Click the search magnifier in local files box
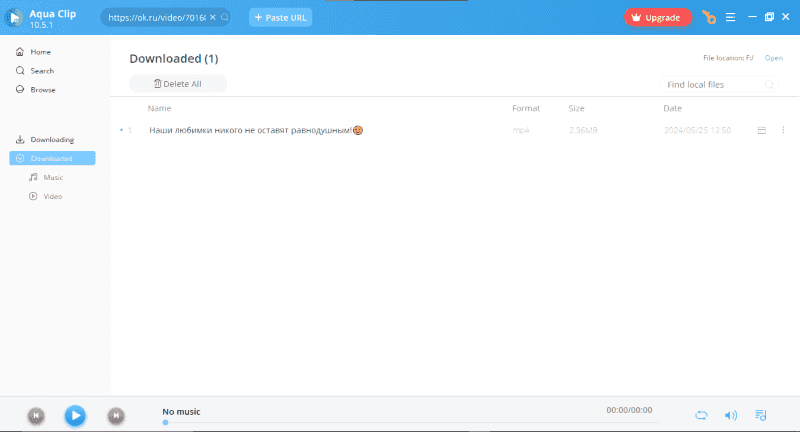Viewport: 800px width, 432px height. 769,85
